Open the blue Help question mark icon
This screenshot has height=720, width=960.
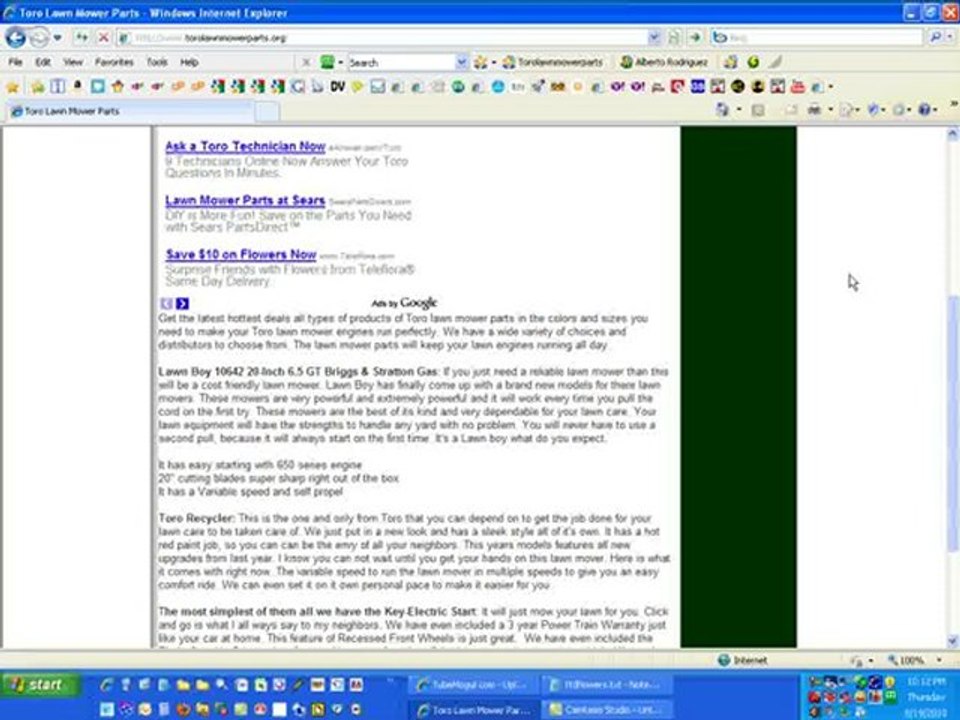point(924,110)
